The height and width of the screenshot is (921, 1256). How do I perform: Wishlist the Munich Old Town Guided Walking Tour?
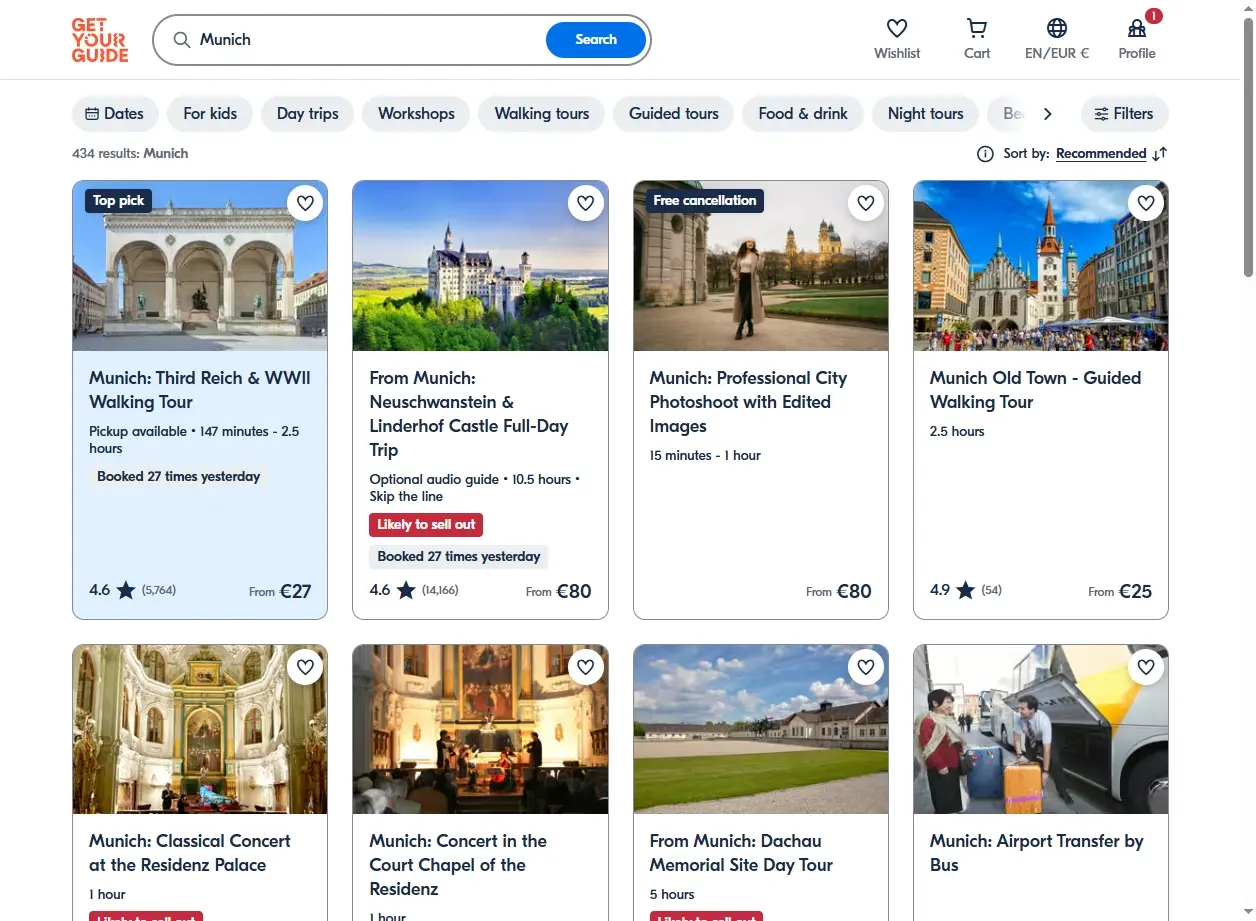[x=1146, y=203]
